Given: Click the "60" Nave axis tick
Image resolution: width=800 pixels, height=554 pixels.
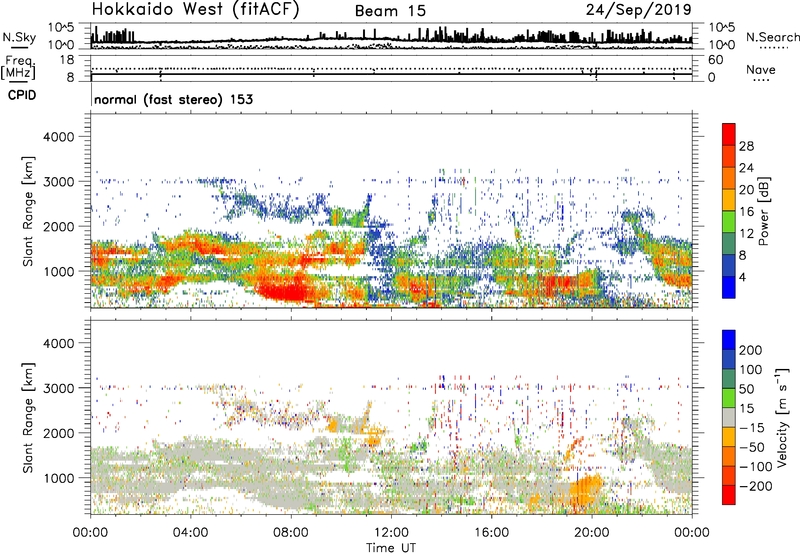Looking at the screenshot, I should click(x=715, y=60).
